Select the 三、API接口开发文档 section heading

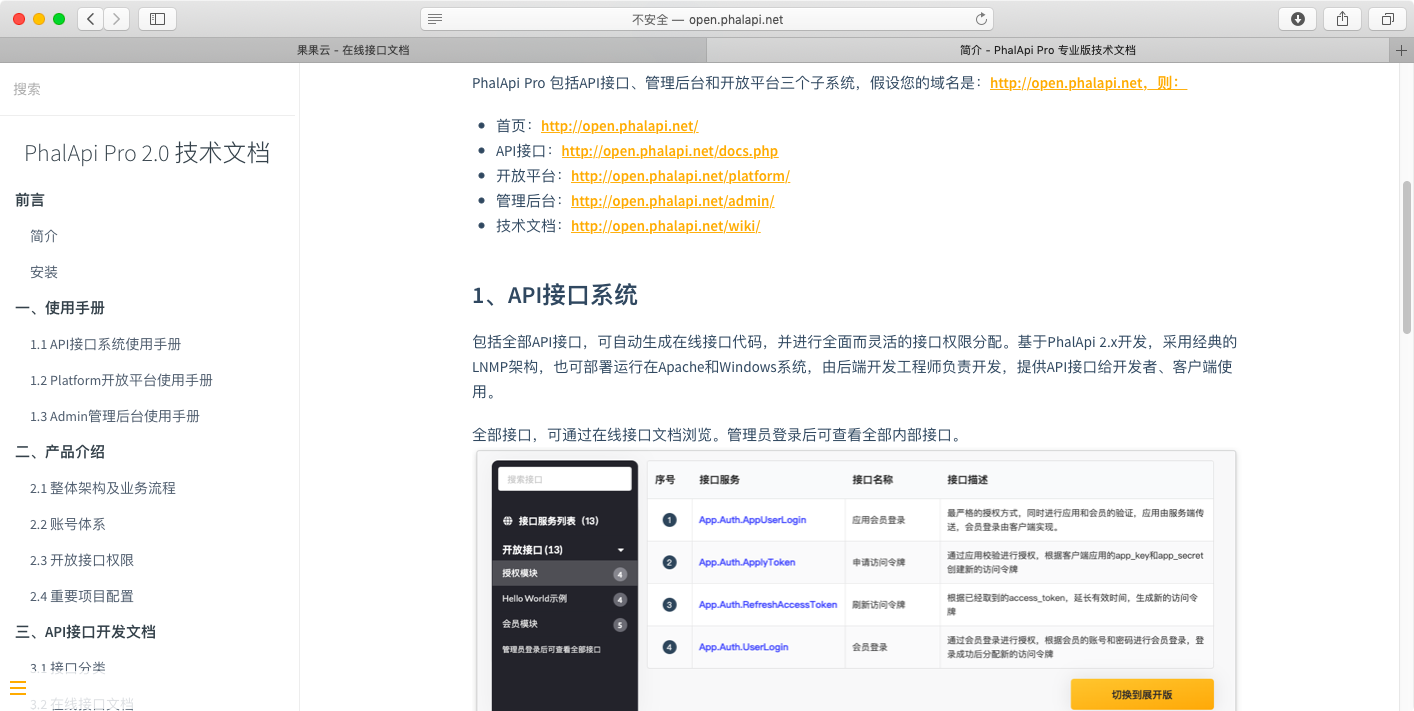(85, 632)
